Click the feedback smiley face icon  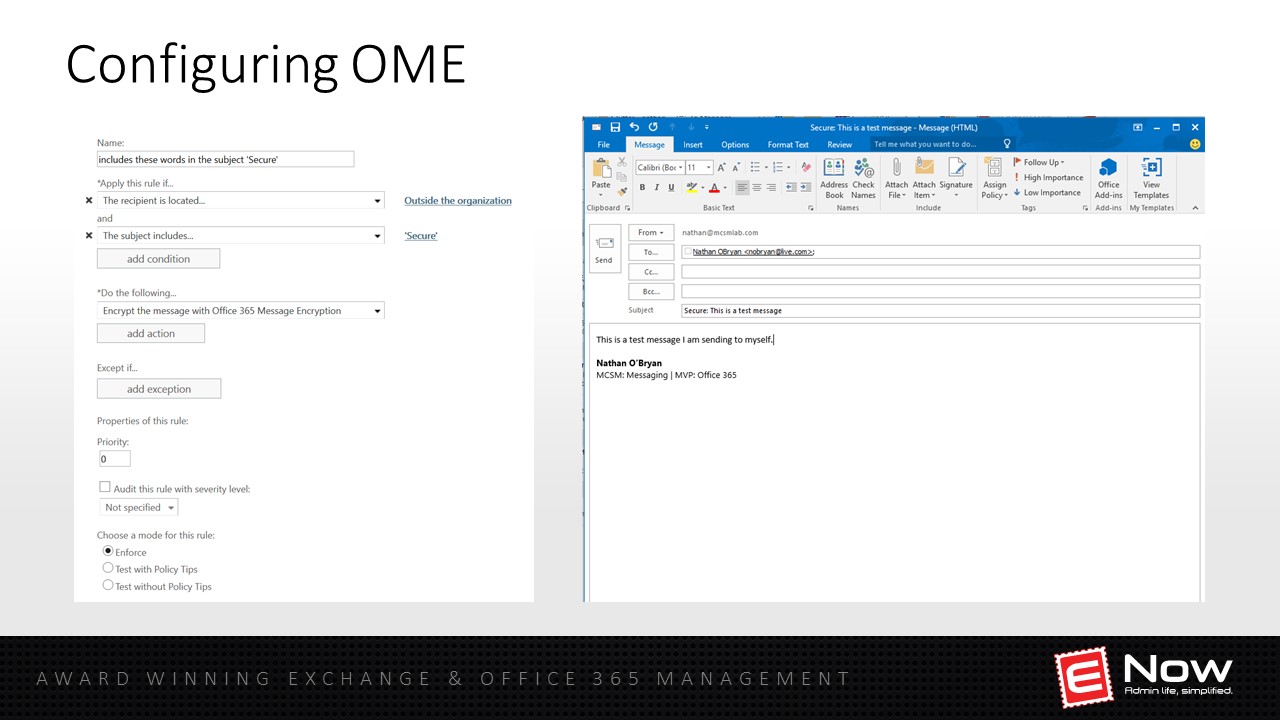click(1195, 144)
